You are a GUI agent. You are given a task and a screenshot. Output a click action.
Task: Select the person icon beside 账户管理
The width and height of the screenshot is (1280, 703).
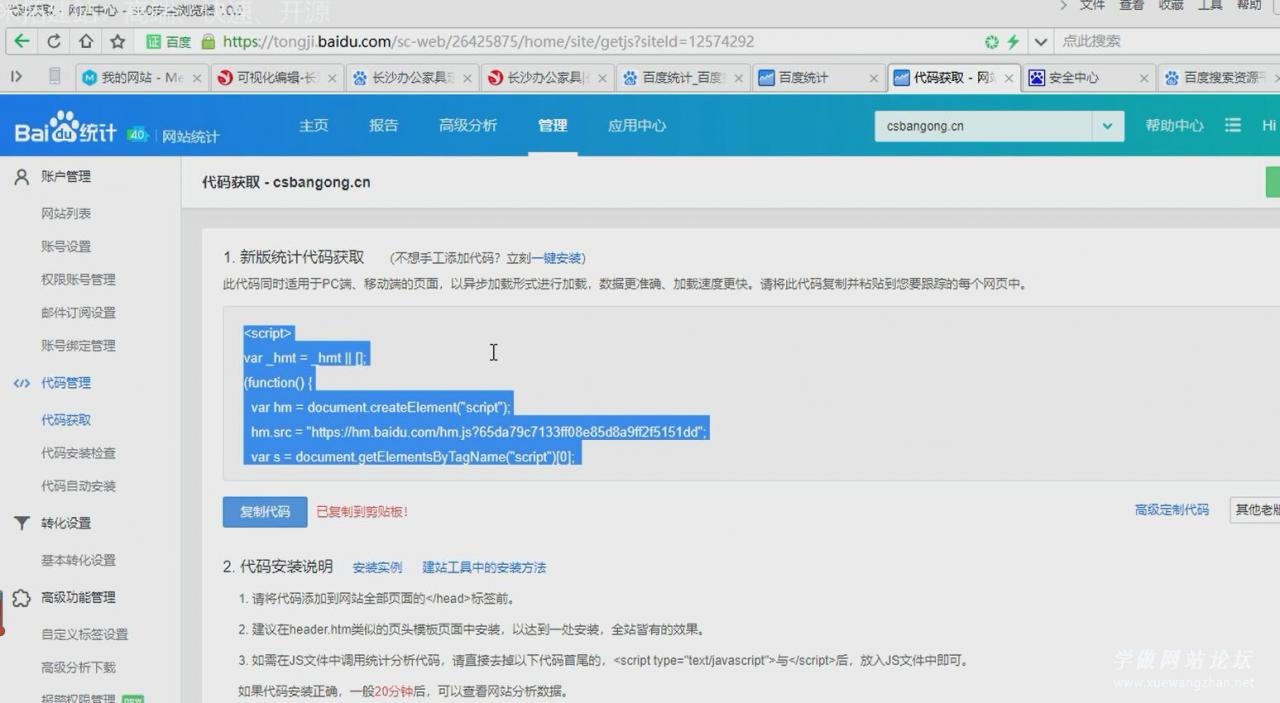click(21, 176)
